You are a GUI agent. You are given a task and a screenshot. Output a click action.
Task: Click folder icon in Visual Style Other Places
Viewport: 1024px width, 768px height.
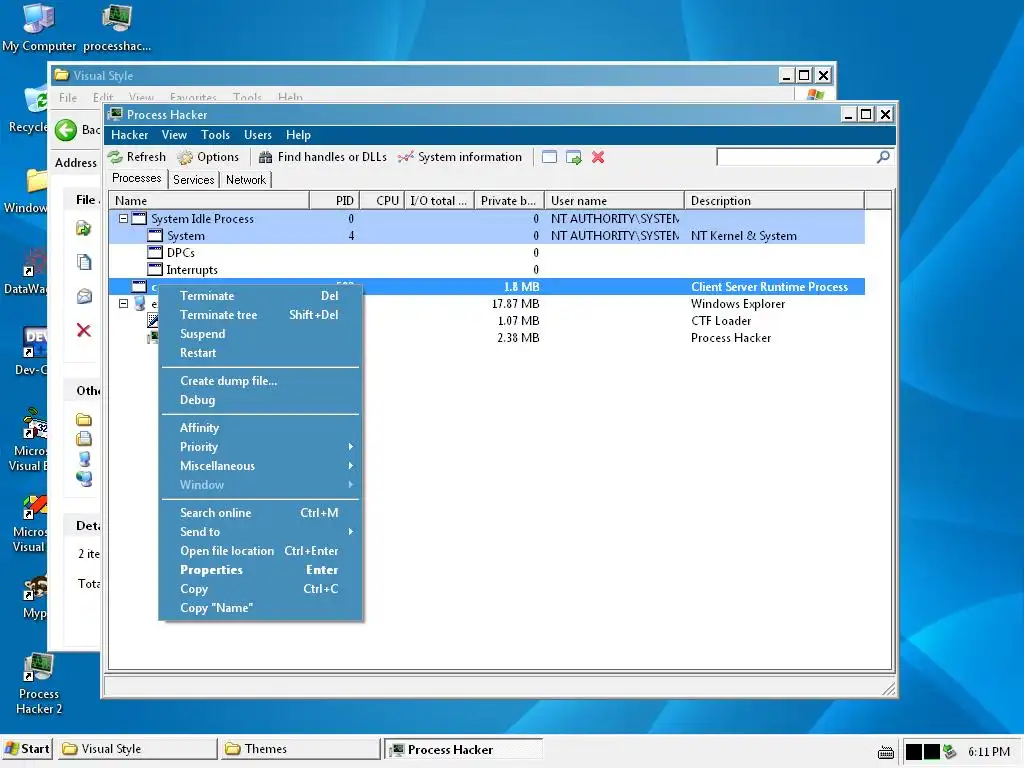(84, 419)
